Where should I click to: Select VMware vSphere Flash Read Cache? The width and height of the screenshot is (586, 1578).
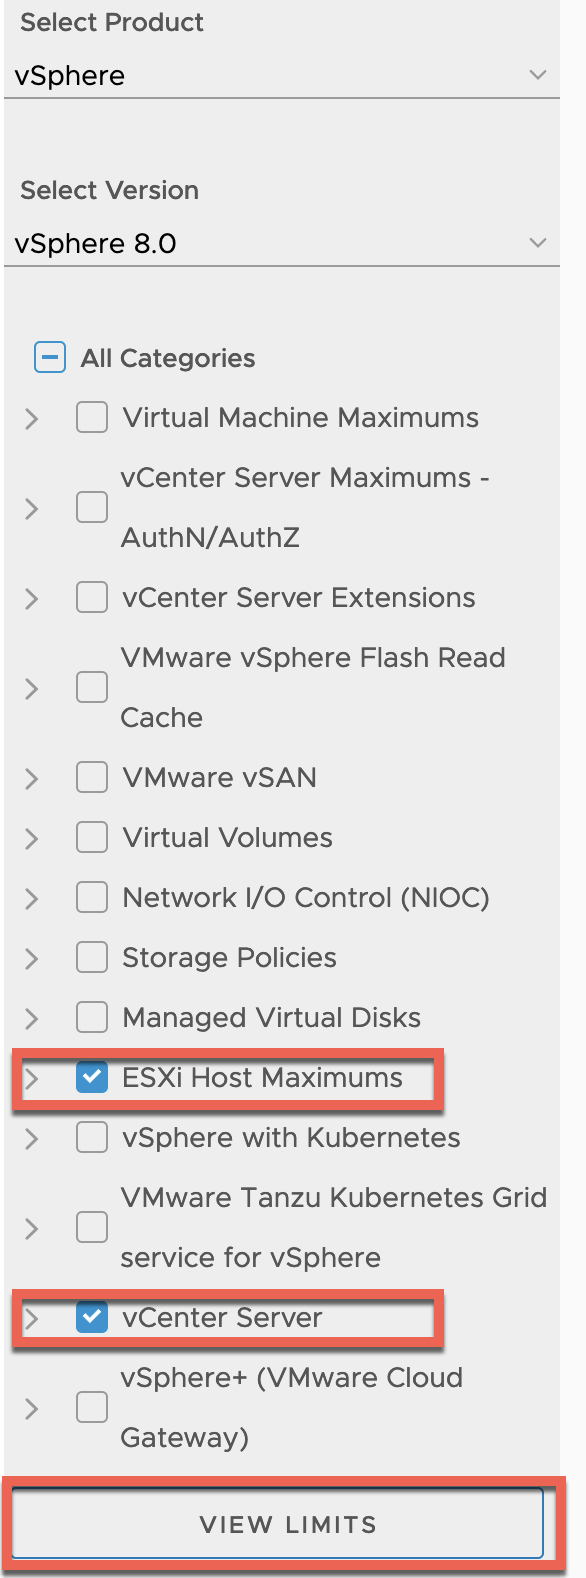(x=91, y=687)
